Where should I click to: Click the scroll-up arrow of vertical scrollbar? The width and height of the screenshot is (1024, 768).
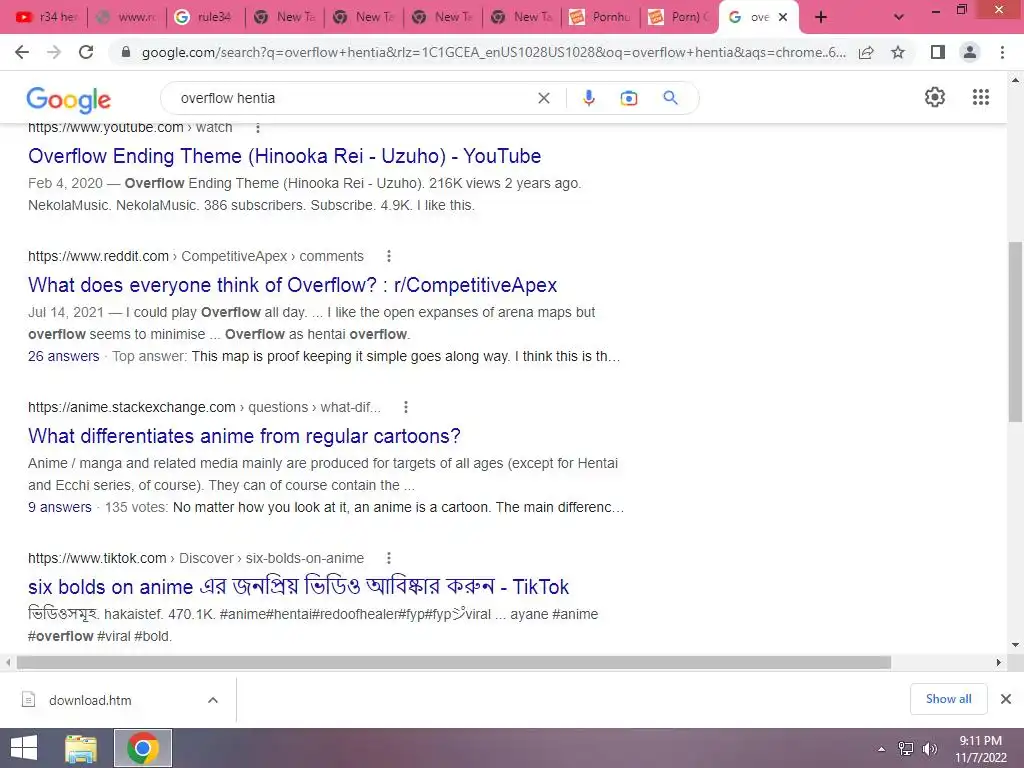coord(1015,80)
